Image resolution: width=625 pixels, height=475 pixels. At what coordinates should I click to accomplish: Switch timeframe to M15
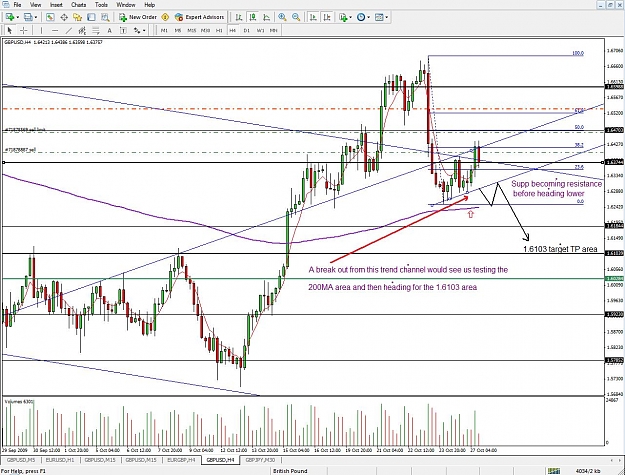(192, 30)
